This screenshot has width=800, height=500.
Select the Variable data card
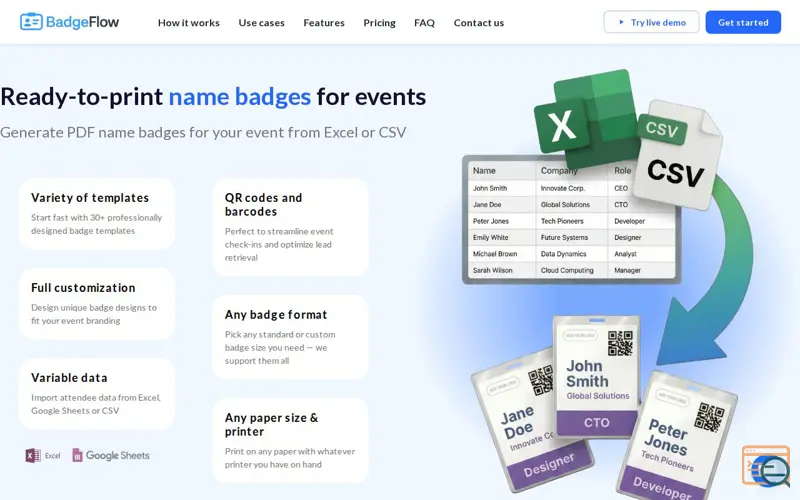[x=97, y=393]
